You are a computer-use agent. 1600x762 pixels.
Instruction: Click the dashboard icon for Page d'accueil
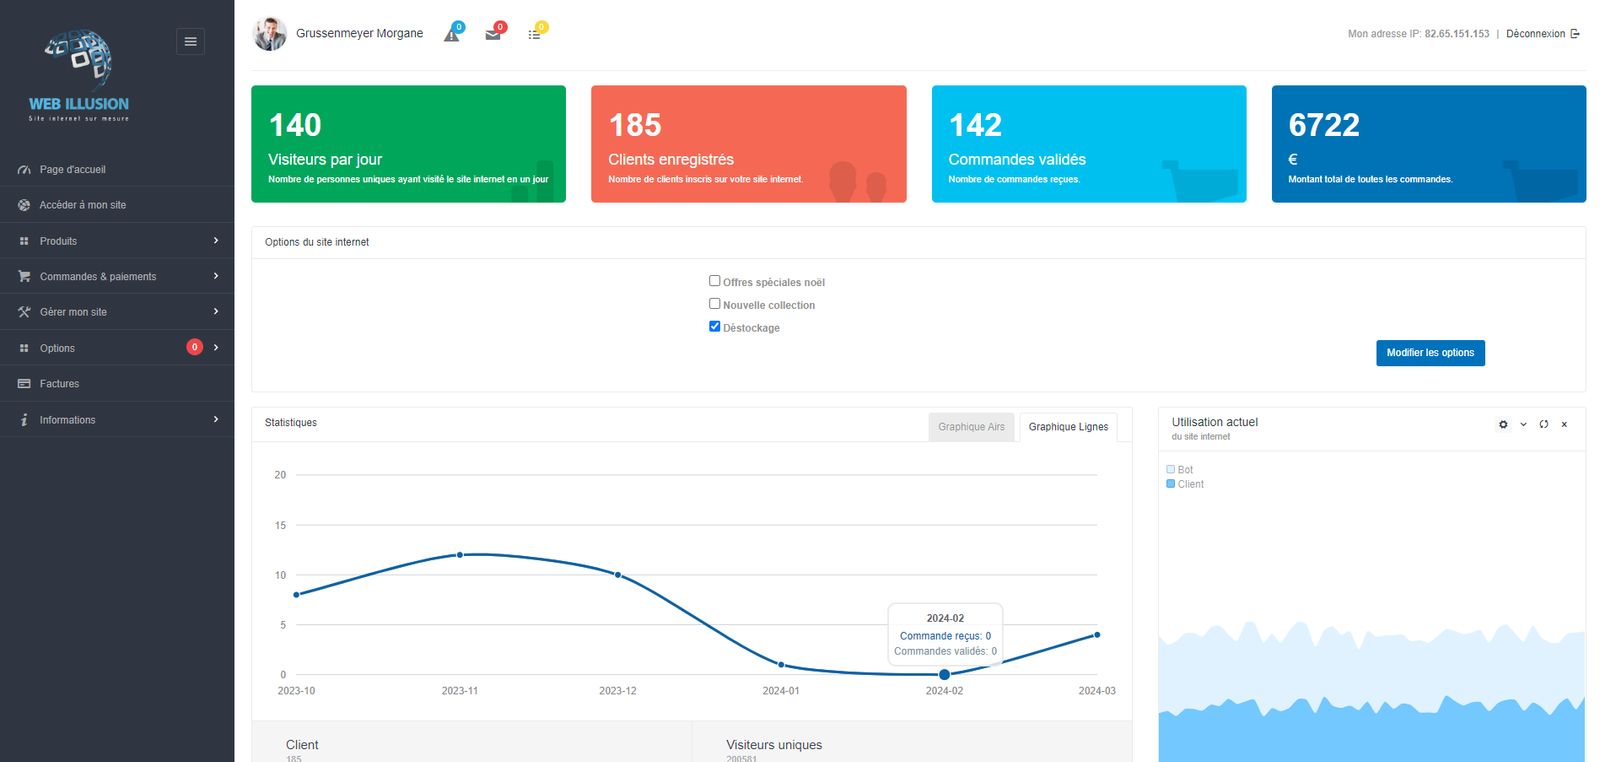pyautogui.click(x=24, y=170)
